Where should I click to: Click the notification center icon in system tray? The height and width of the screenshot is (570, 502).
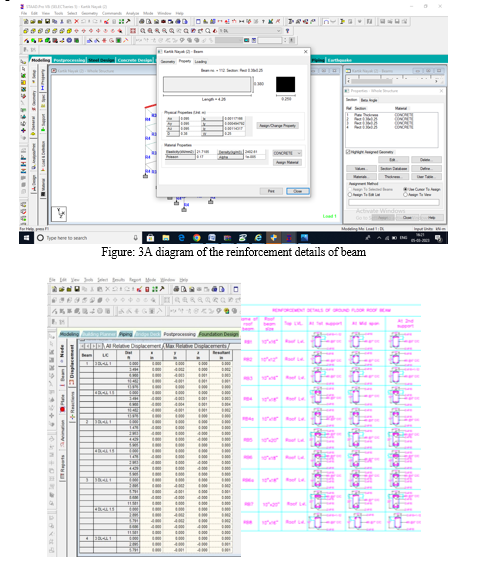coord(438,238)
